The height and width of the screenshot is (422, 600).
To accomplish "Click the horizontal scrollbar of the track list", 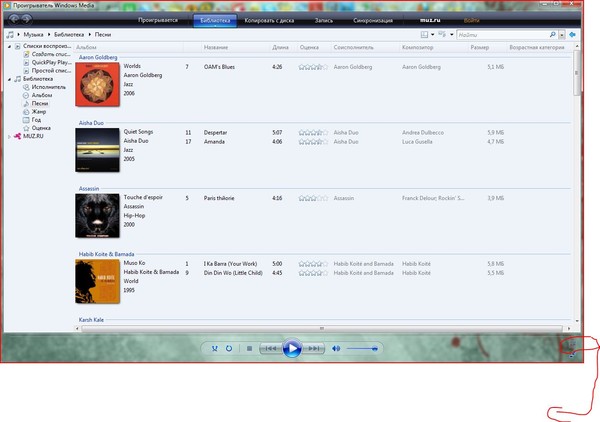I will [x=322, y=328].
